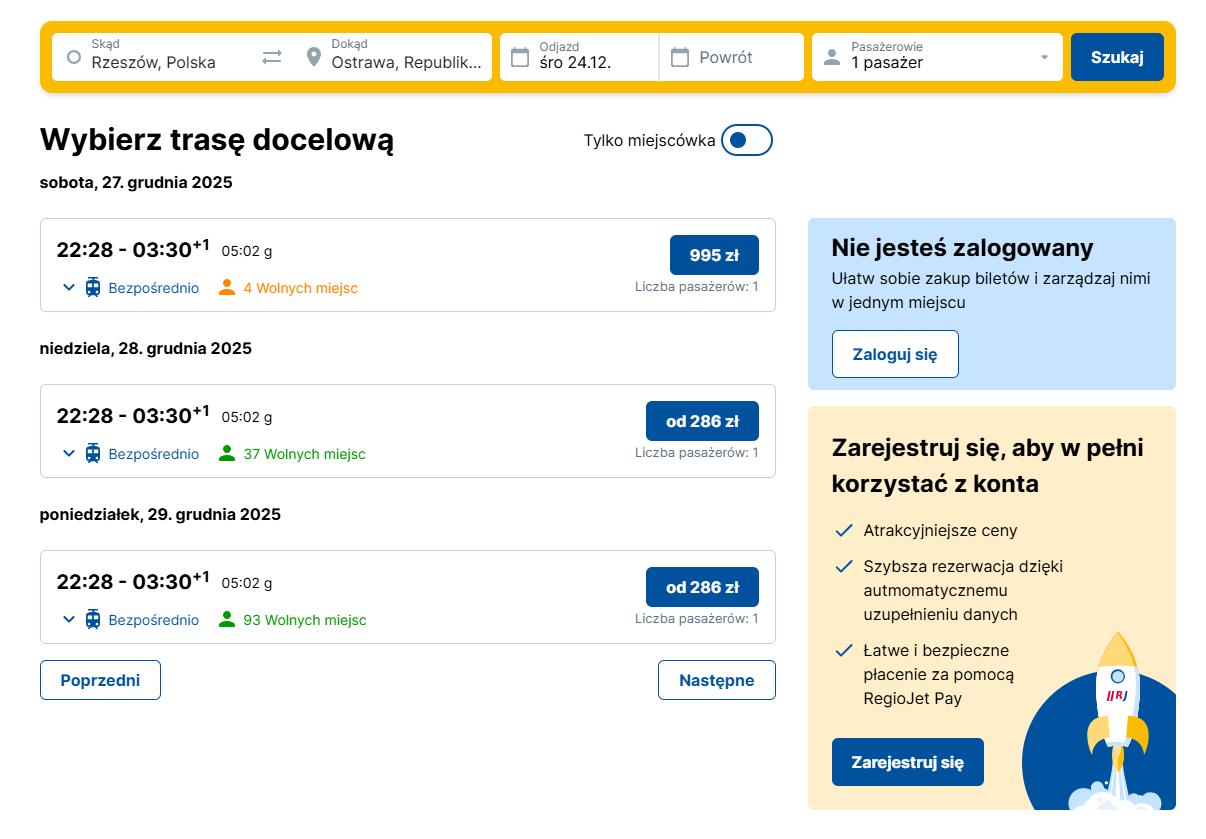Click the checkmark beside Łatwe i bezpieczne płacenie
This screenshot has height=839, width=1206.
(x=844, y=650)
